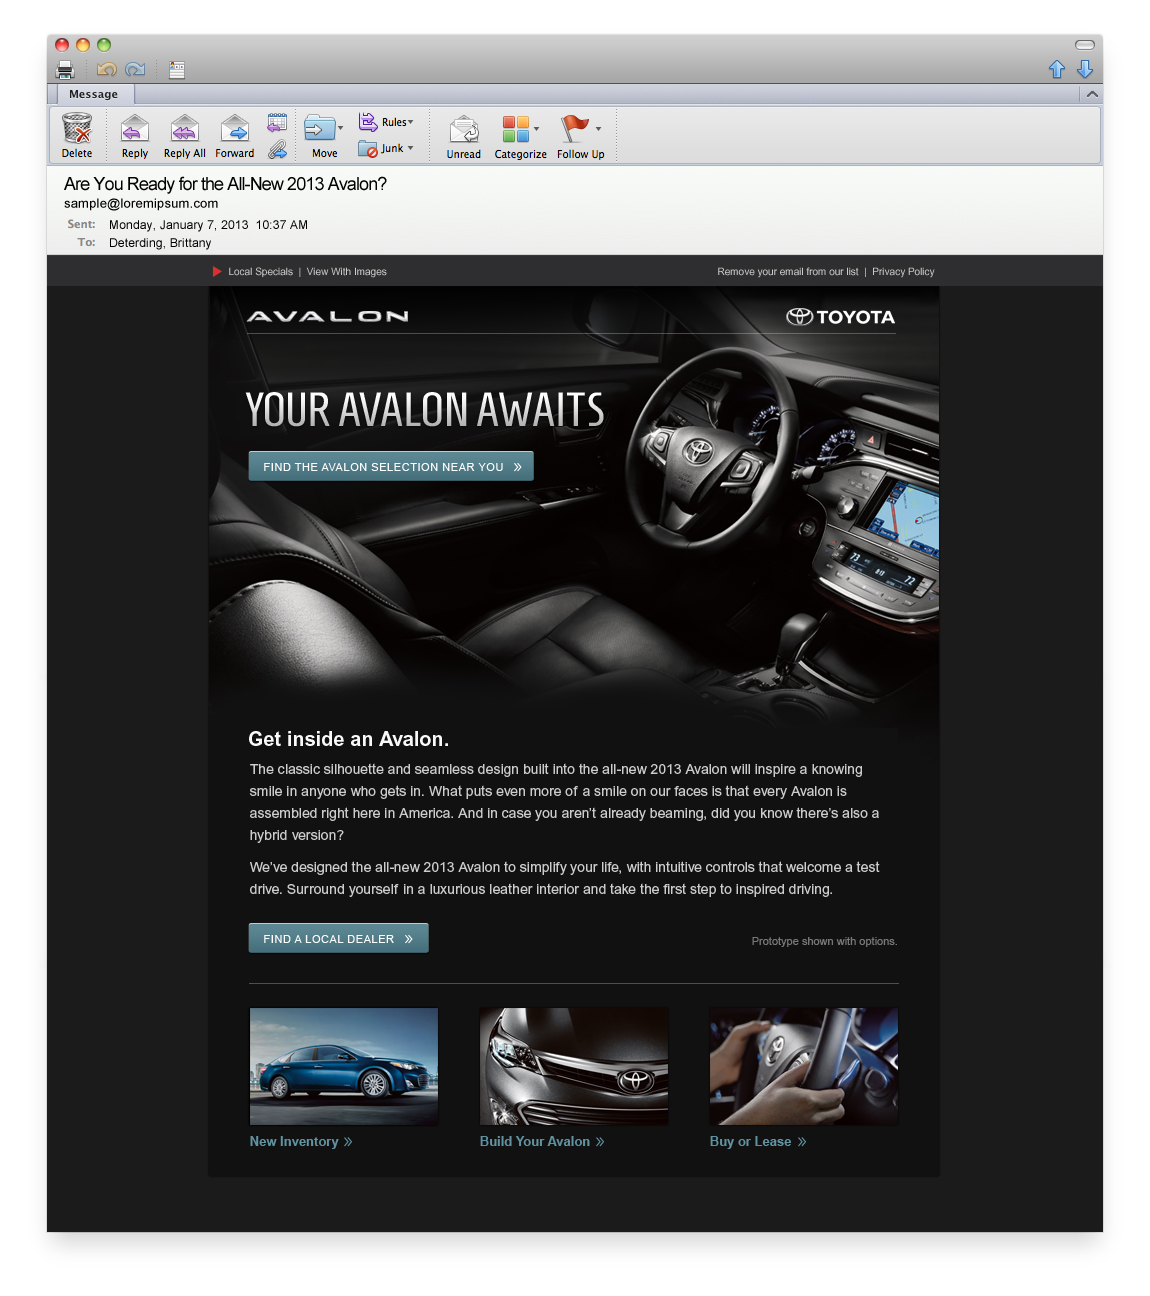Expand the Junk mail dropdown
Image resolution: width=1150 pixels, height=1296 pixels.
point(387,148)
